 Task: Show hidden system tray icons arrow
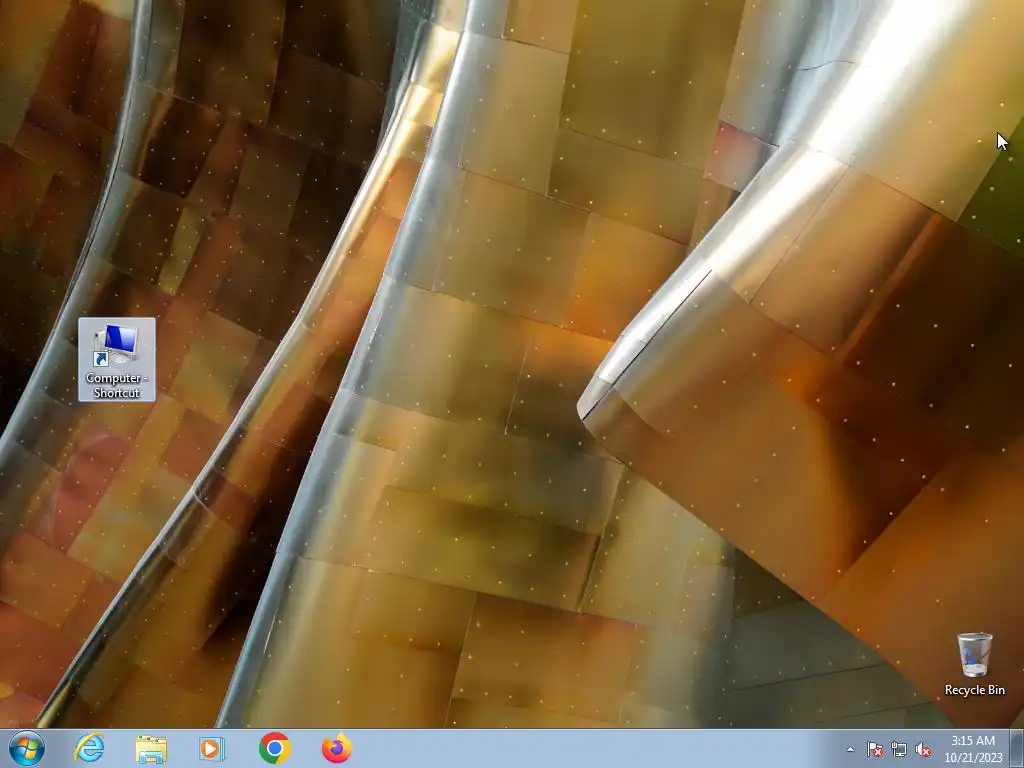point(850,749)
